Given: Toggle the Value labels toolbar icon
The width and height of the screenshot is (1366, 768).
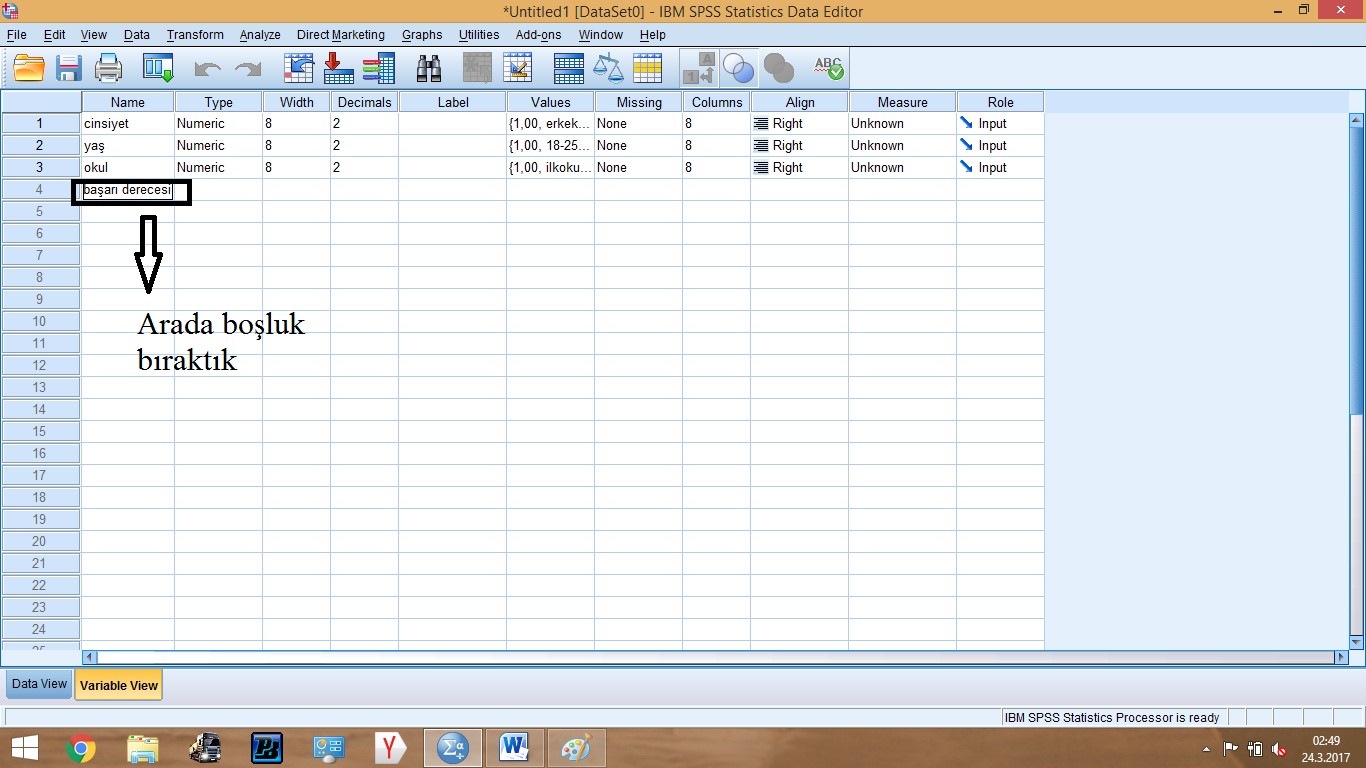Looking at the screenshot, I should tap(698, 68).
